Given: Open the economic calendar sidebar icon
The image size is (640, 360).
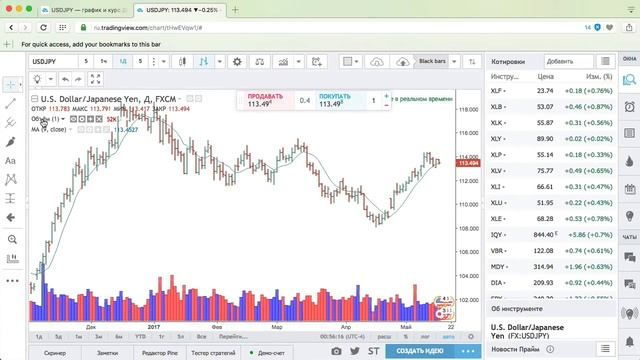Looking at the screenshot, I should 629,189.
